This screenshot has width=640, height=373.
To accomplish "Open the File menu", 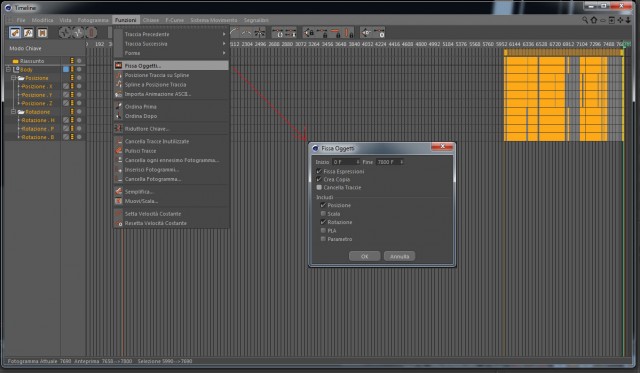I will point(20,20).
